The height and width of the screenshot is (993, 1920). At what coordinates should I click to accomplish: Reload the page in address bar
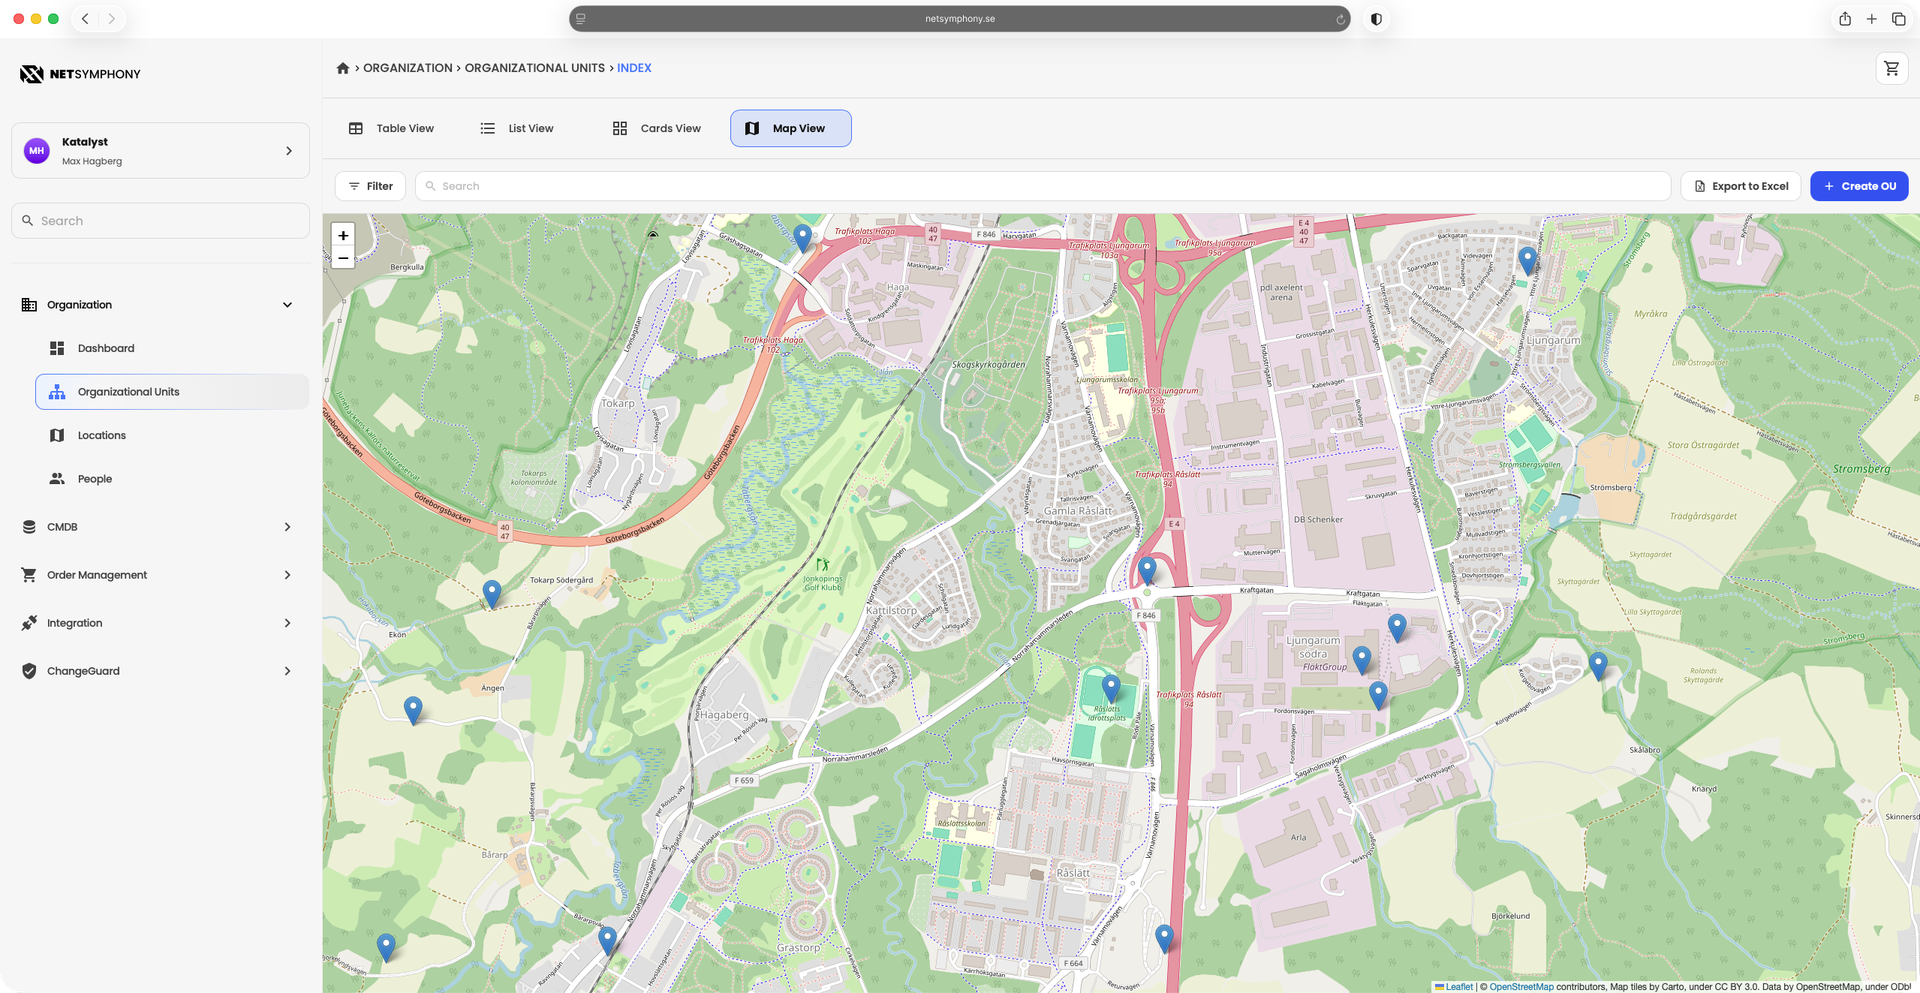point(1340,19)
